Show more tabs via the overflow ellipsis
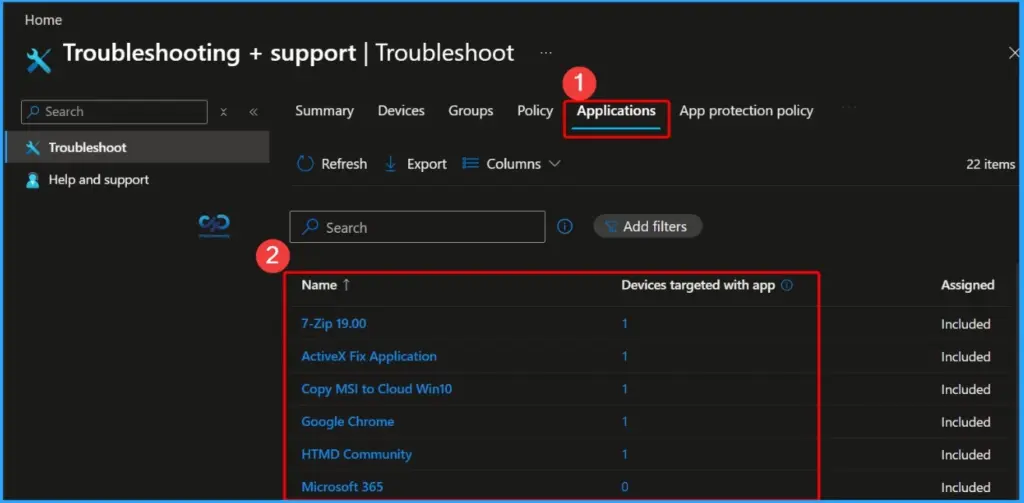Viewport: 1024px width, 503px height. click(x=848, y=106)
